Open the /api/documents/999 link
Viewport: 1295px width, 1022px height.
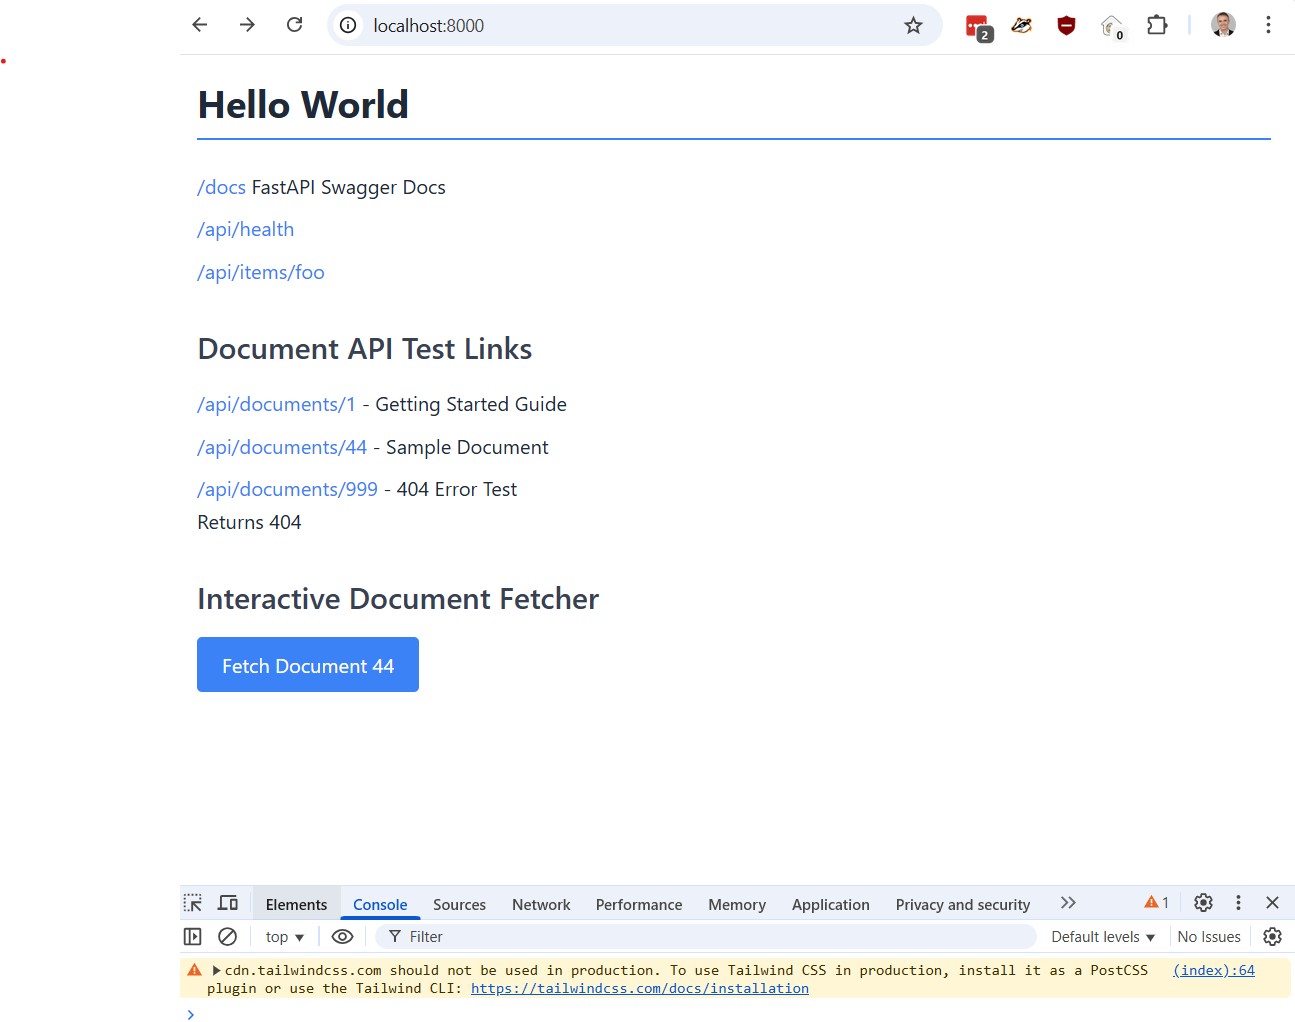coord(287,489)
